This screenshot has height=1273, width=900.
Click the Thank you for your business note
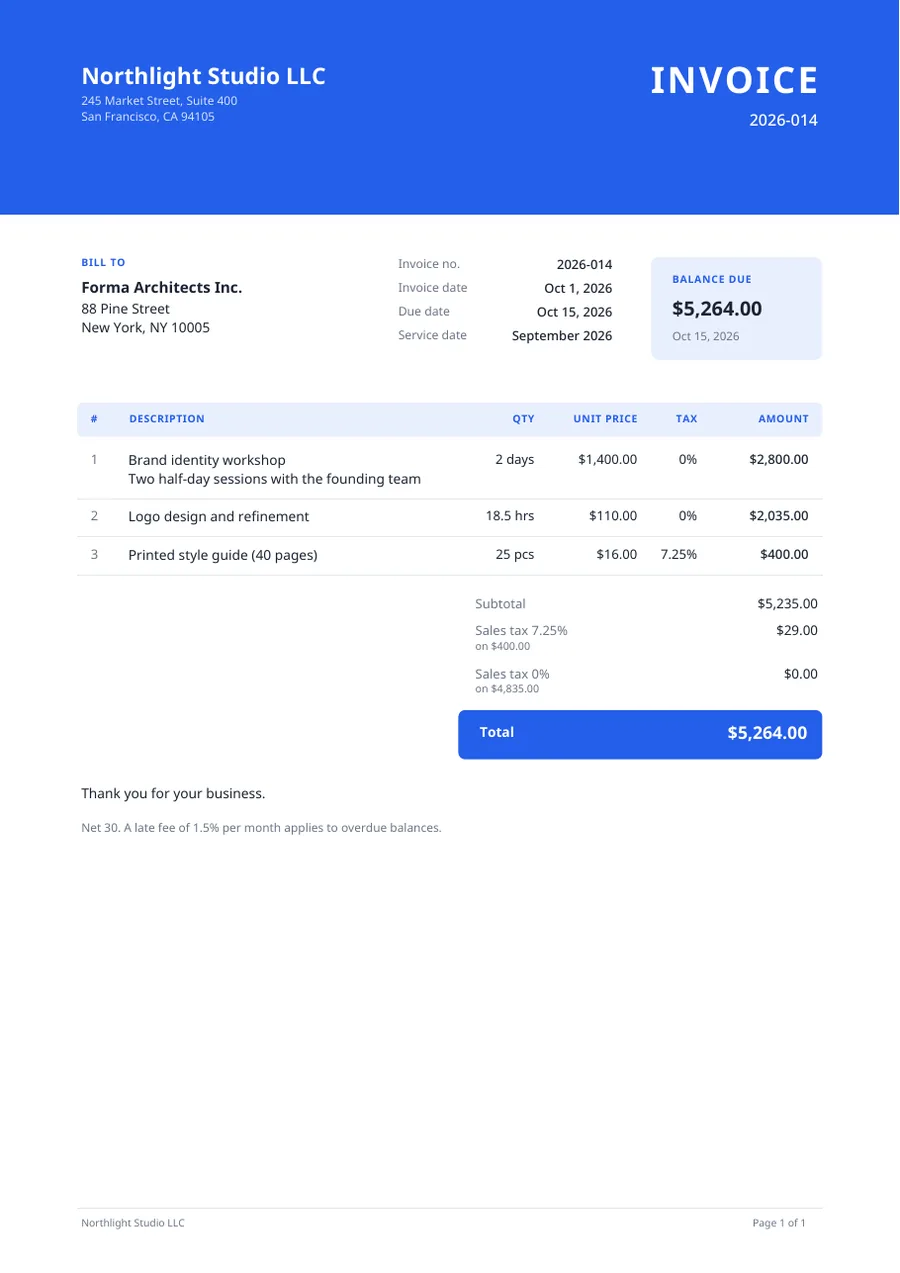coord(173,794)
